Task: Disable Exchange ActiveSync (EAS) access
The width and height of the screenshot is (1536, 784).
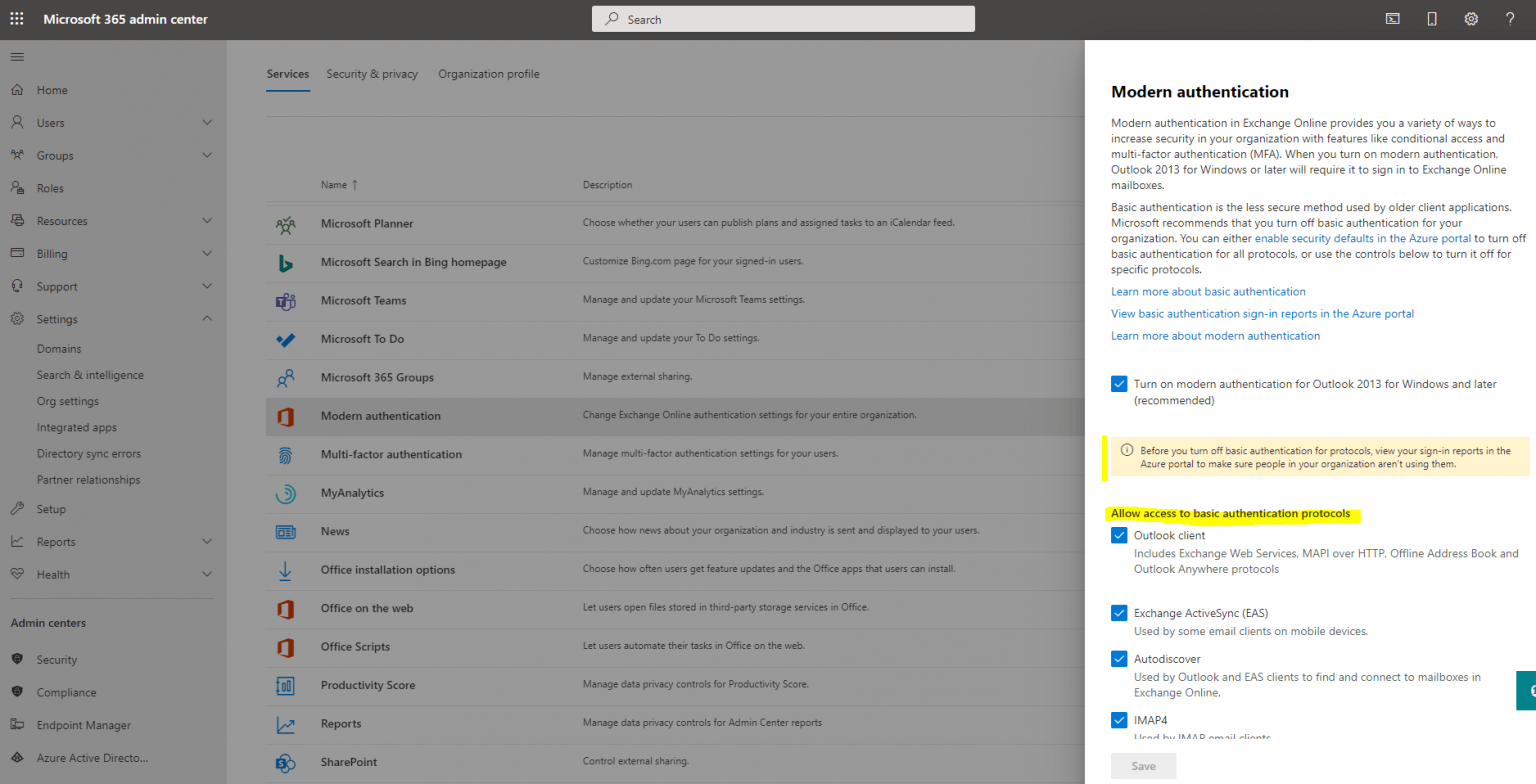Action: pos(1118,612)
